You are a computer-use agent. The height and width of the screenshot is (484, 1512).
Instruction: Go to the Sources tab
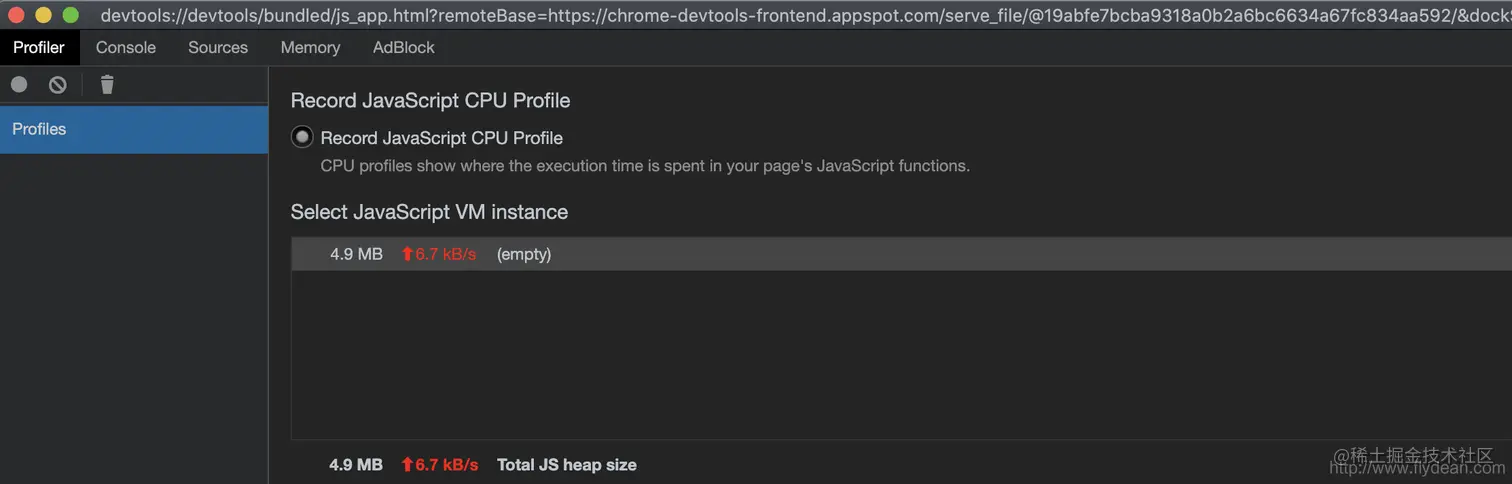[x=218, y=47]
